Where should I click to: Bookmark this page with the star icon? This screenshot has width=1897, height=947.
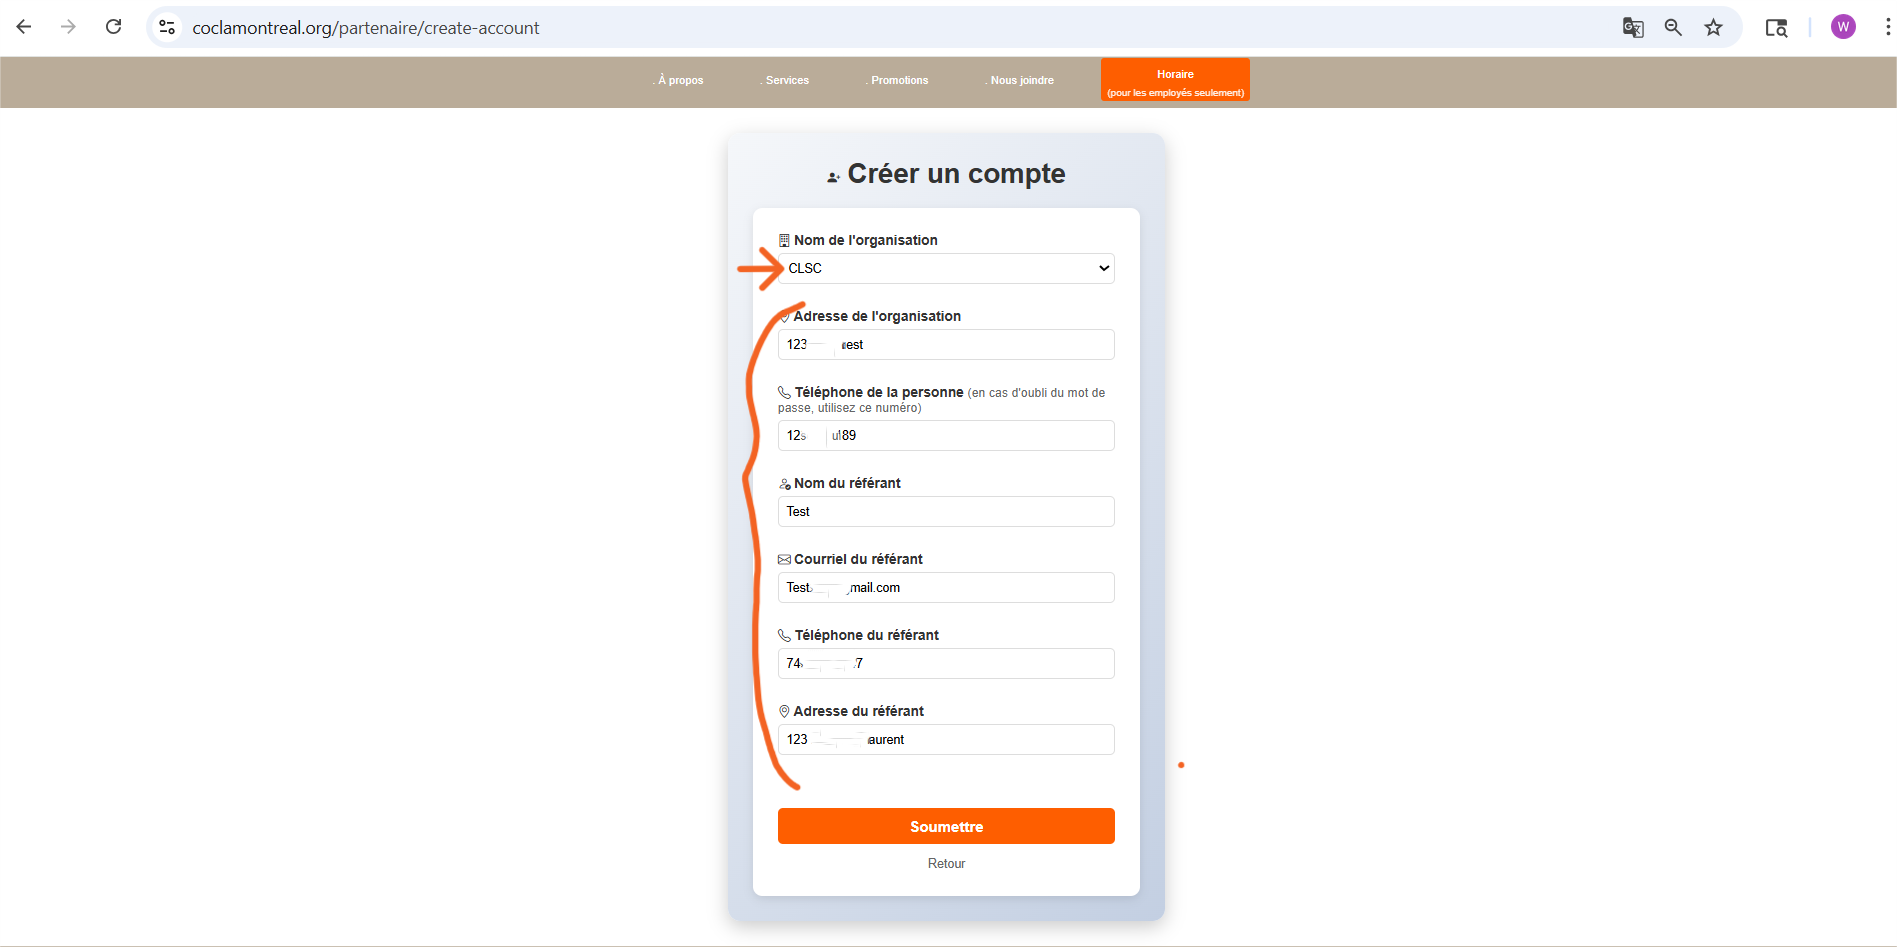tap(1713, 28)
